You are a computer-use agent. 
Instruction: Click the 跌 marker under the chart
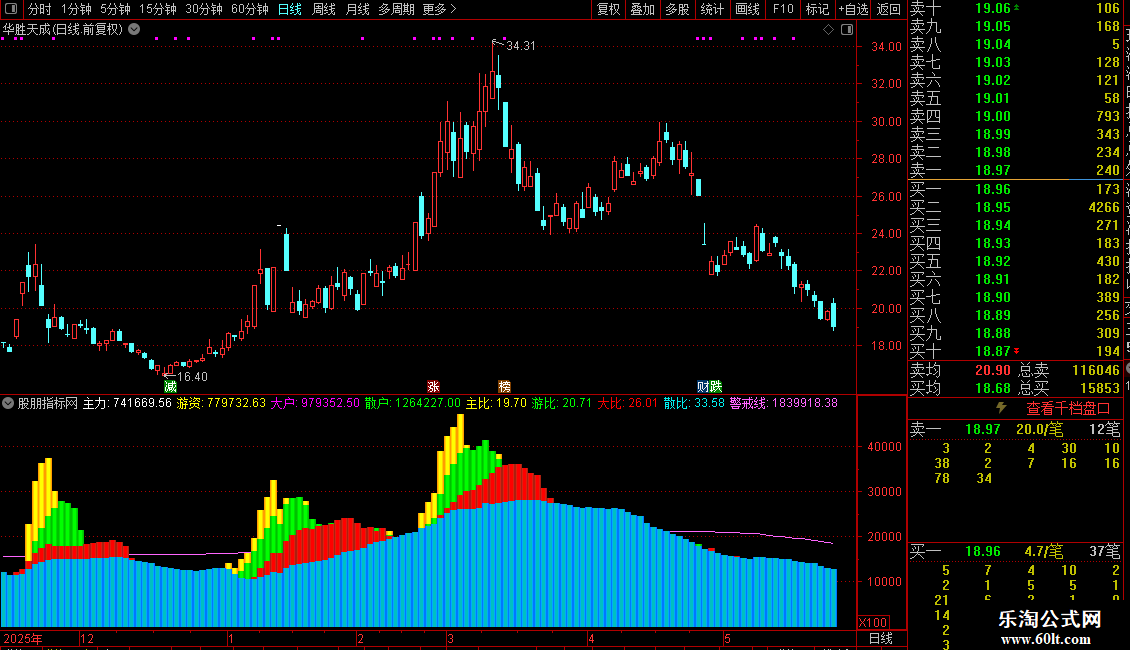[716, 386]
